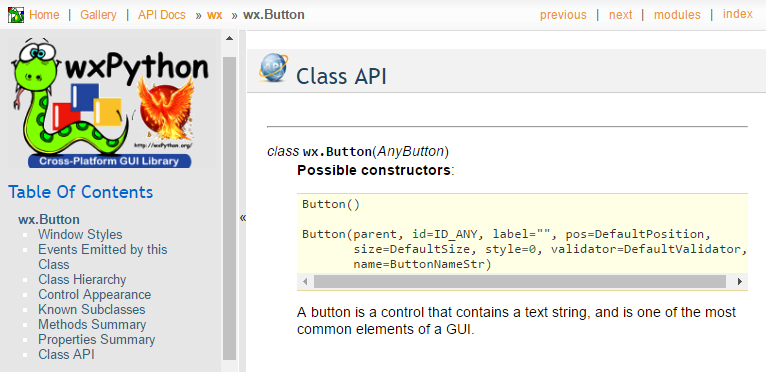Jump to Window Styles section
Viewport: 766px width, 372px height.
pos(80,235)
